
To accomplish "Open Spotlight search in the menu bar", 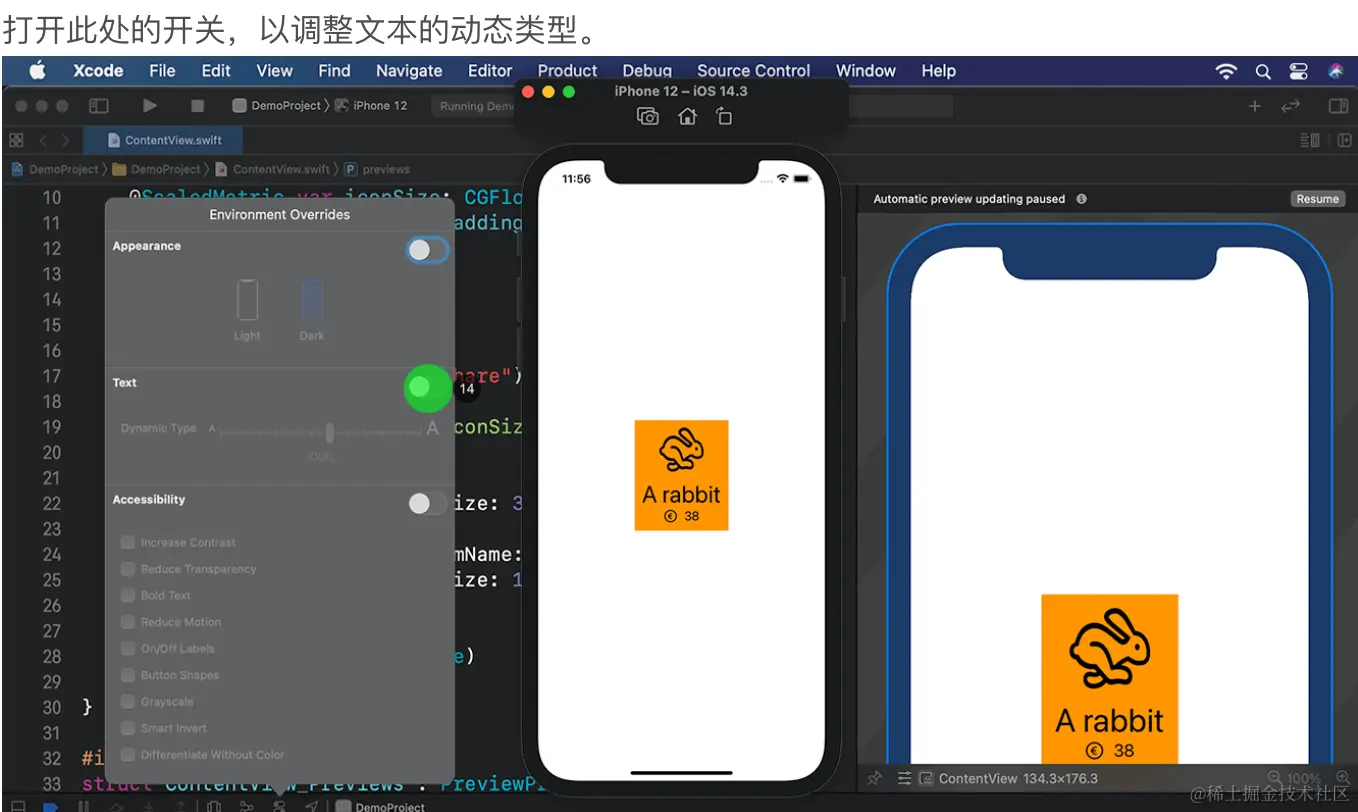I will (x=1263, y=71).
